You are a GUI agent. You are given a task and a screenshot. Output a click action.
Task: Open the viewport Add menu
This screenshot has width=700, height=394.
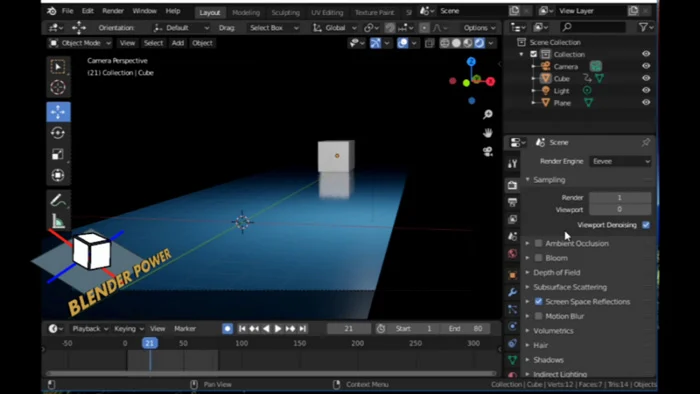[178, 43]
